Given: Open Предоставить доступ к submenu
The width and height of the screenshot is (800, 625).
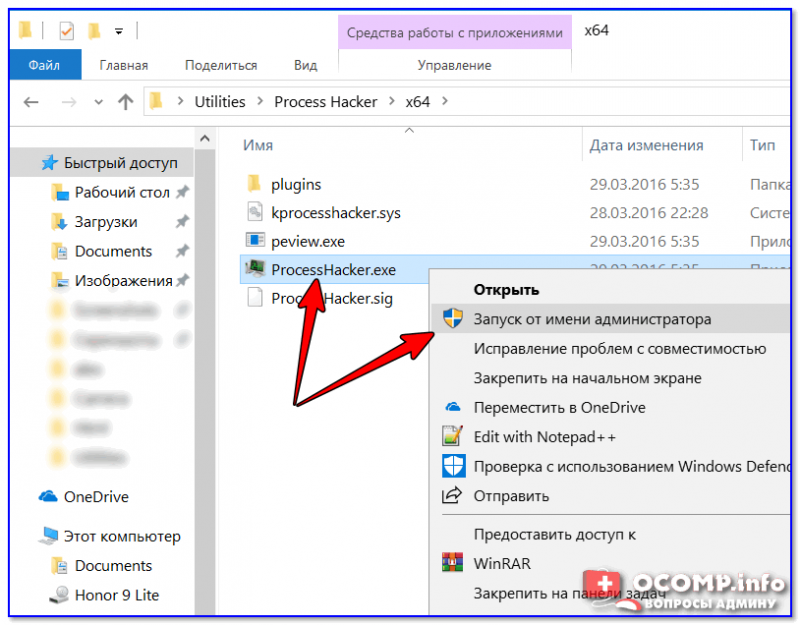Looking at the screenshot, I should [555, 535].
